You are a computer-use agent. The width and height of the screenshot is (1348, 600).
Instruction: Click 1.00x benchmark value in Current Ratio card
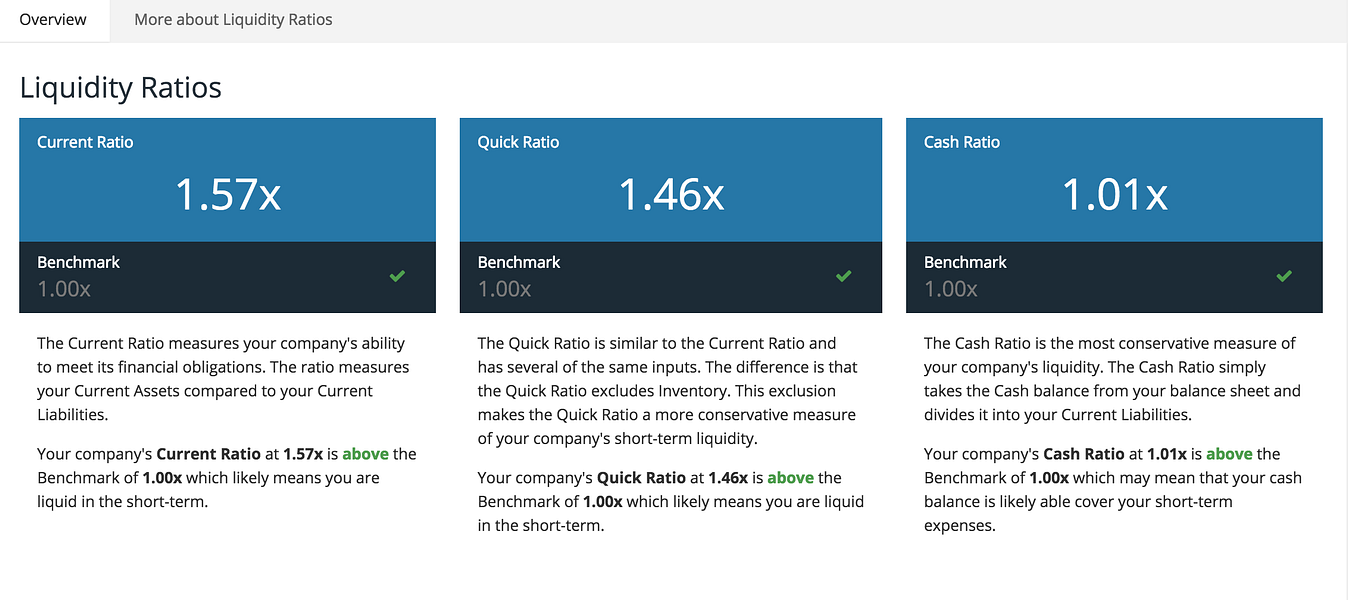click(64, 289)
